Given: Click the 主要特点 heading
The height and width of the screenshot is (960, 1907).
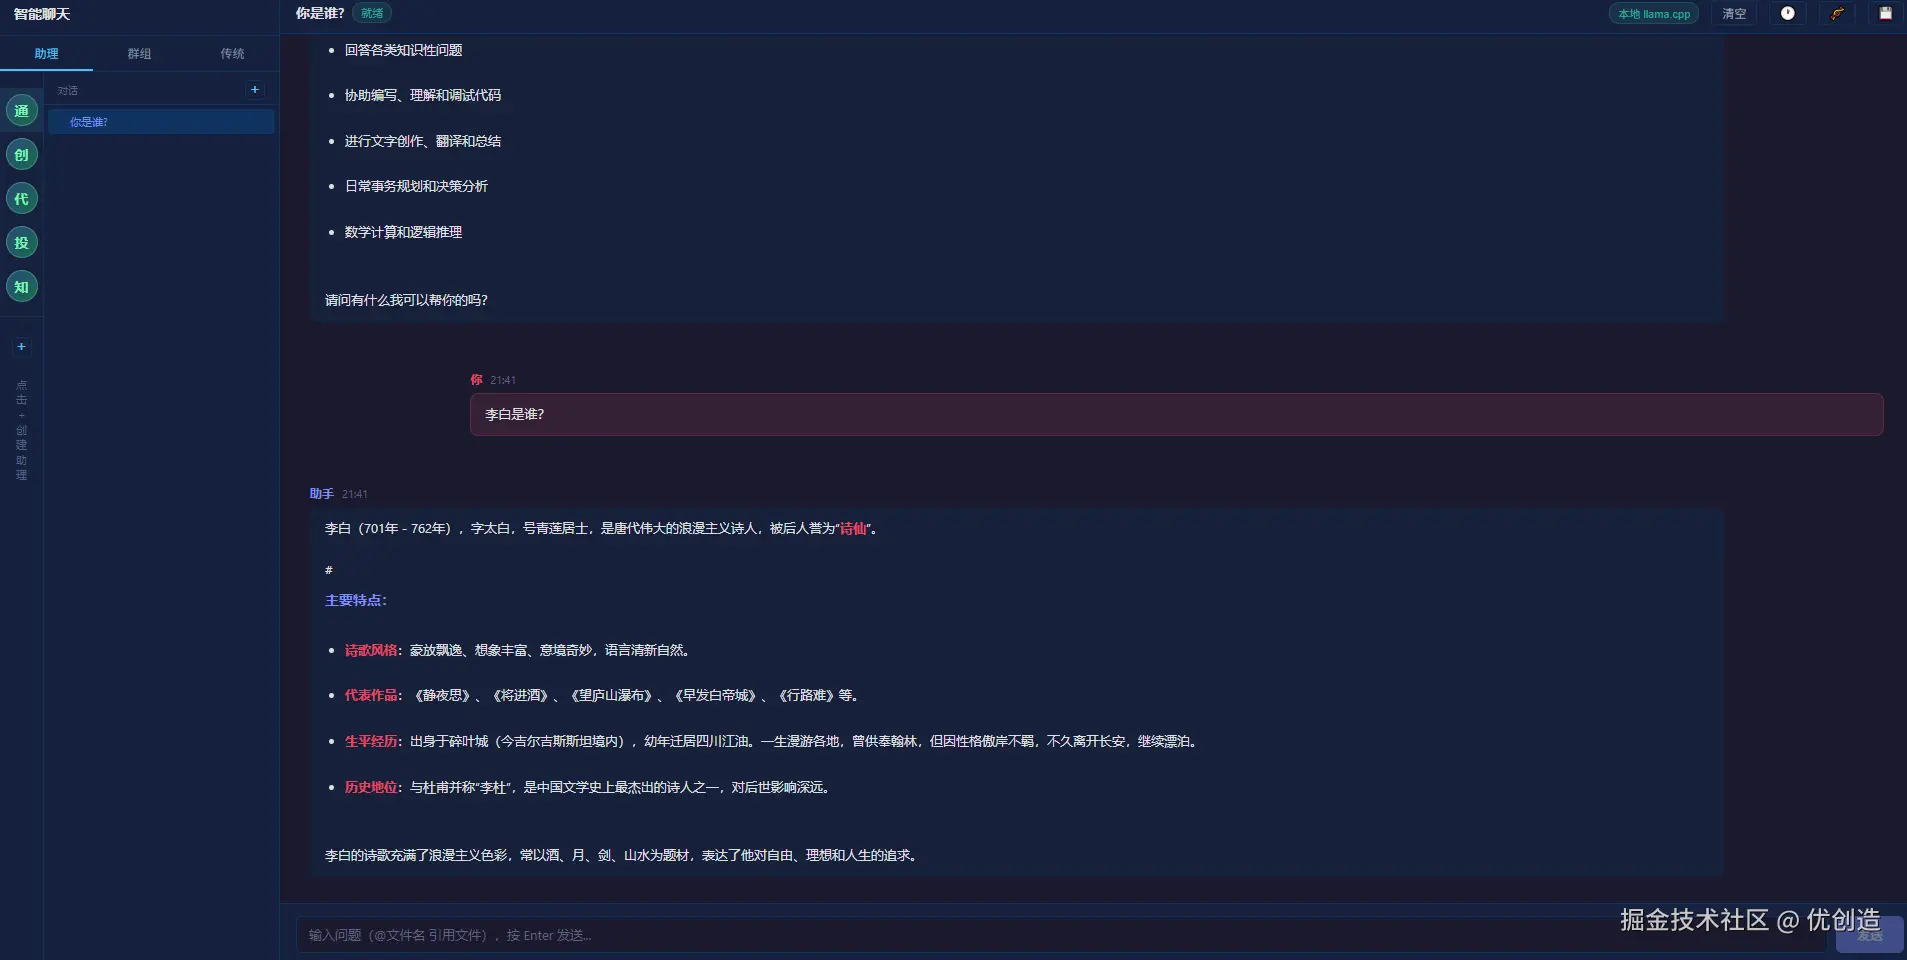Looking at the screenshot, I should pyautogui.click(x=356, y=600).
